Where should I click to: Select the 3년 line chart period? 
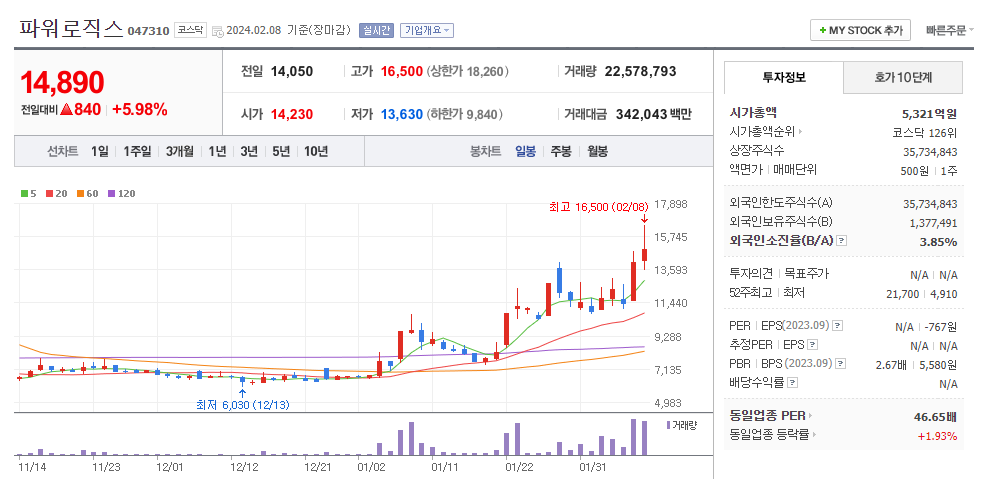pos(249,151)
